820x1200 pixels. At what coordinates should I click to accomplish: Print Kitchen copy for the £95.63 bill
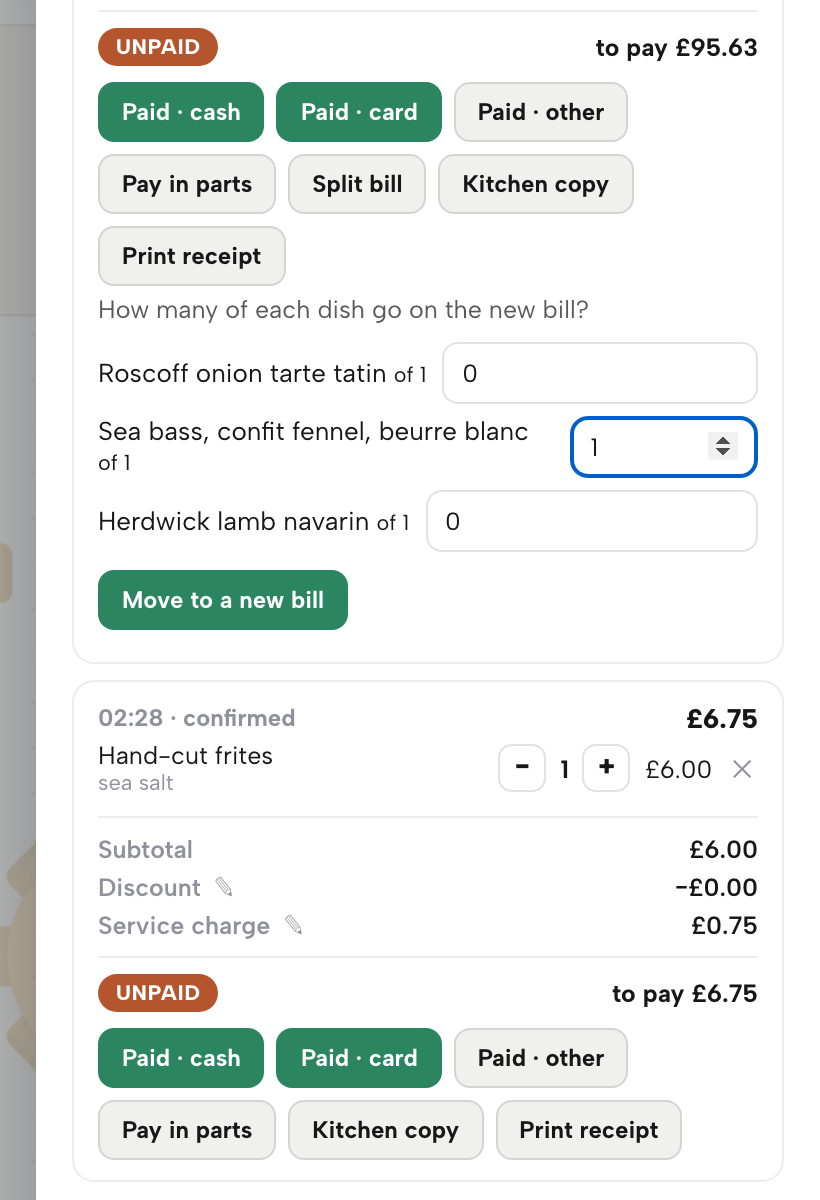click(536, 184)
